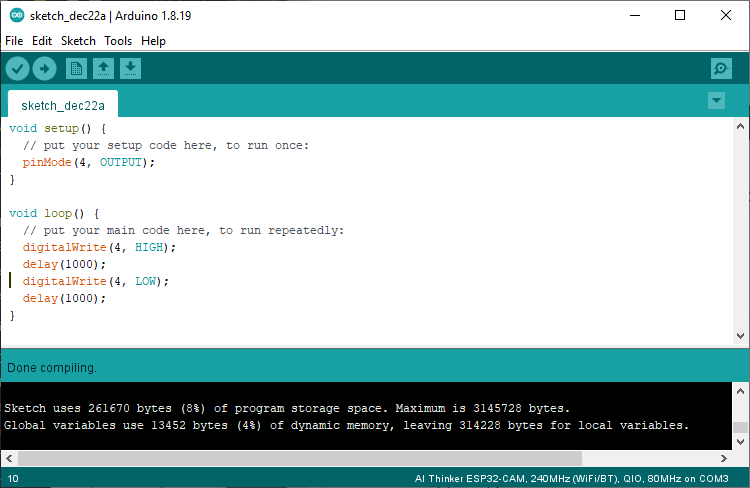The image size is (750, 488).
Task: Click the Arduino logo in title bar
Action: (17, 15)
